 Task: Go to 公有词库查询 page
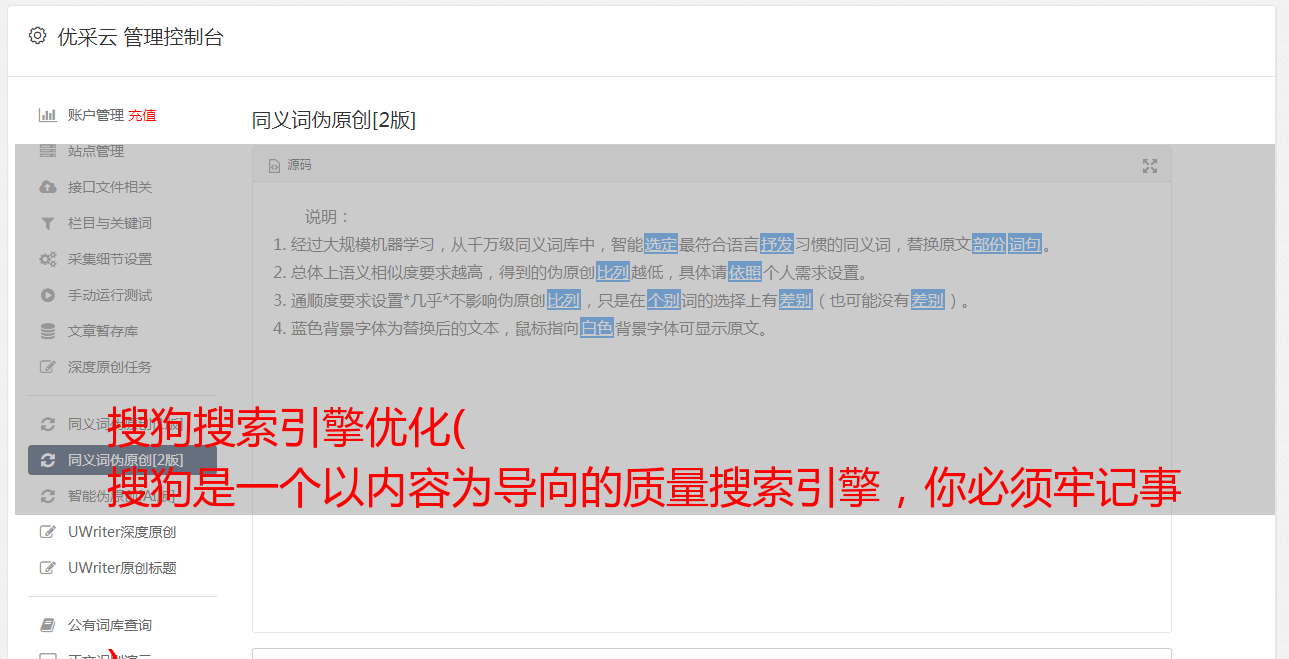tap(122, 625)
